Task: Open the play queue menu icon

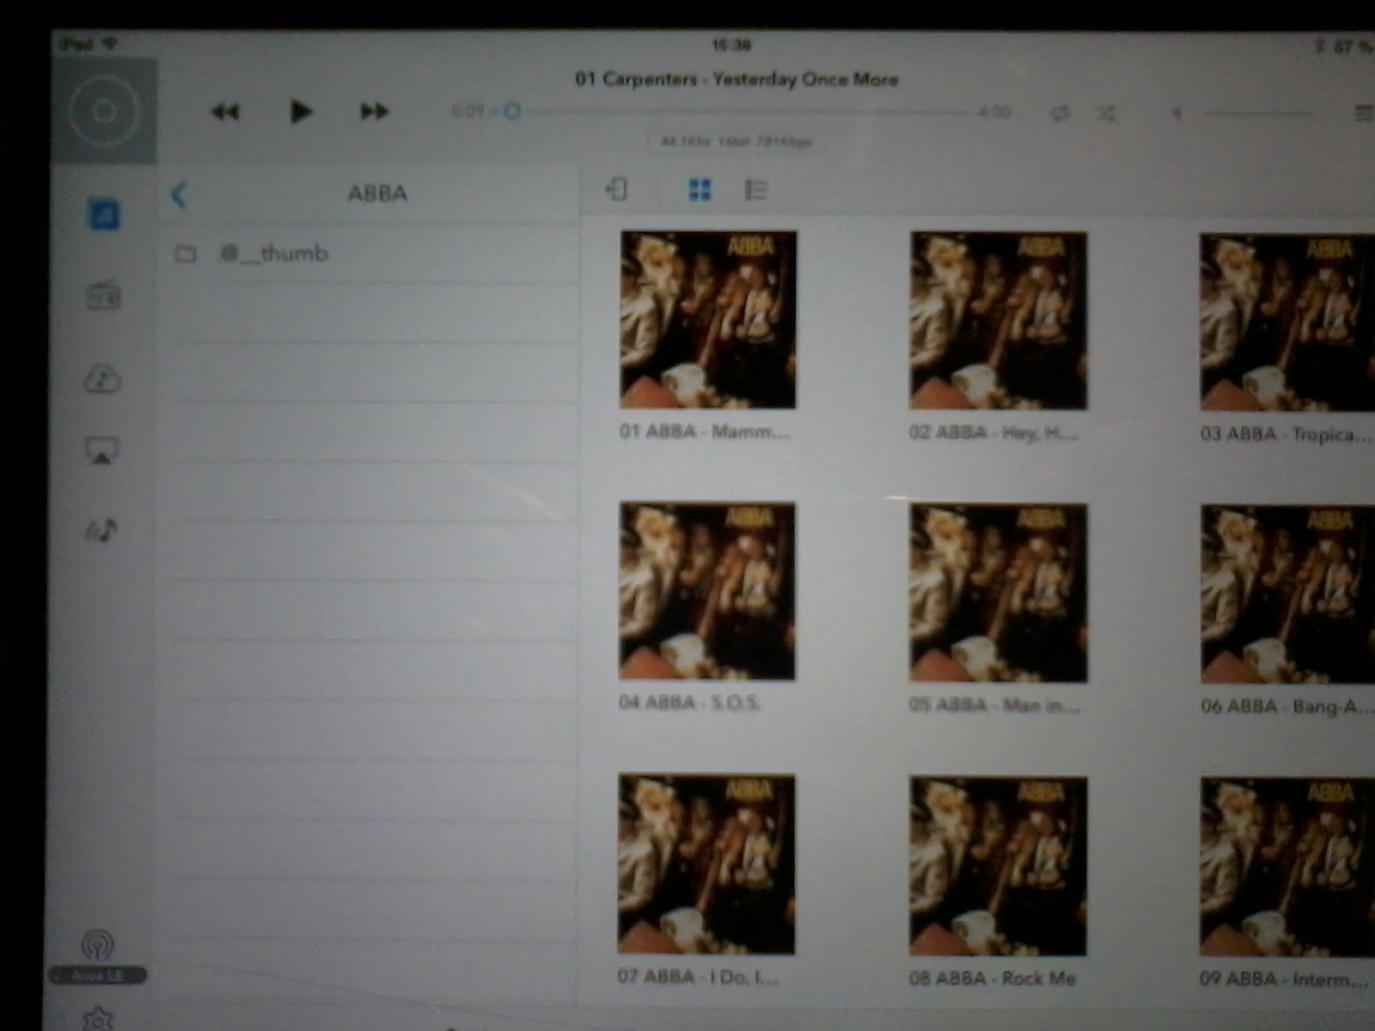Action: [1363, 113]
